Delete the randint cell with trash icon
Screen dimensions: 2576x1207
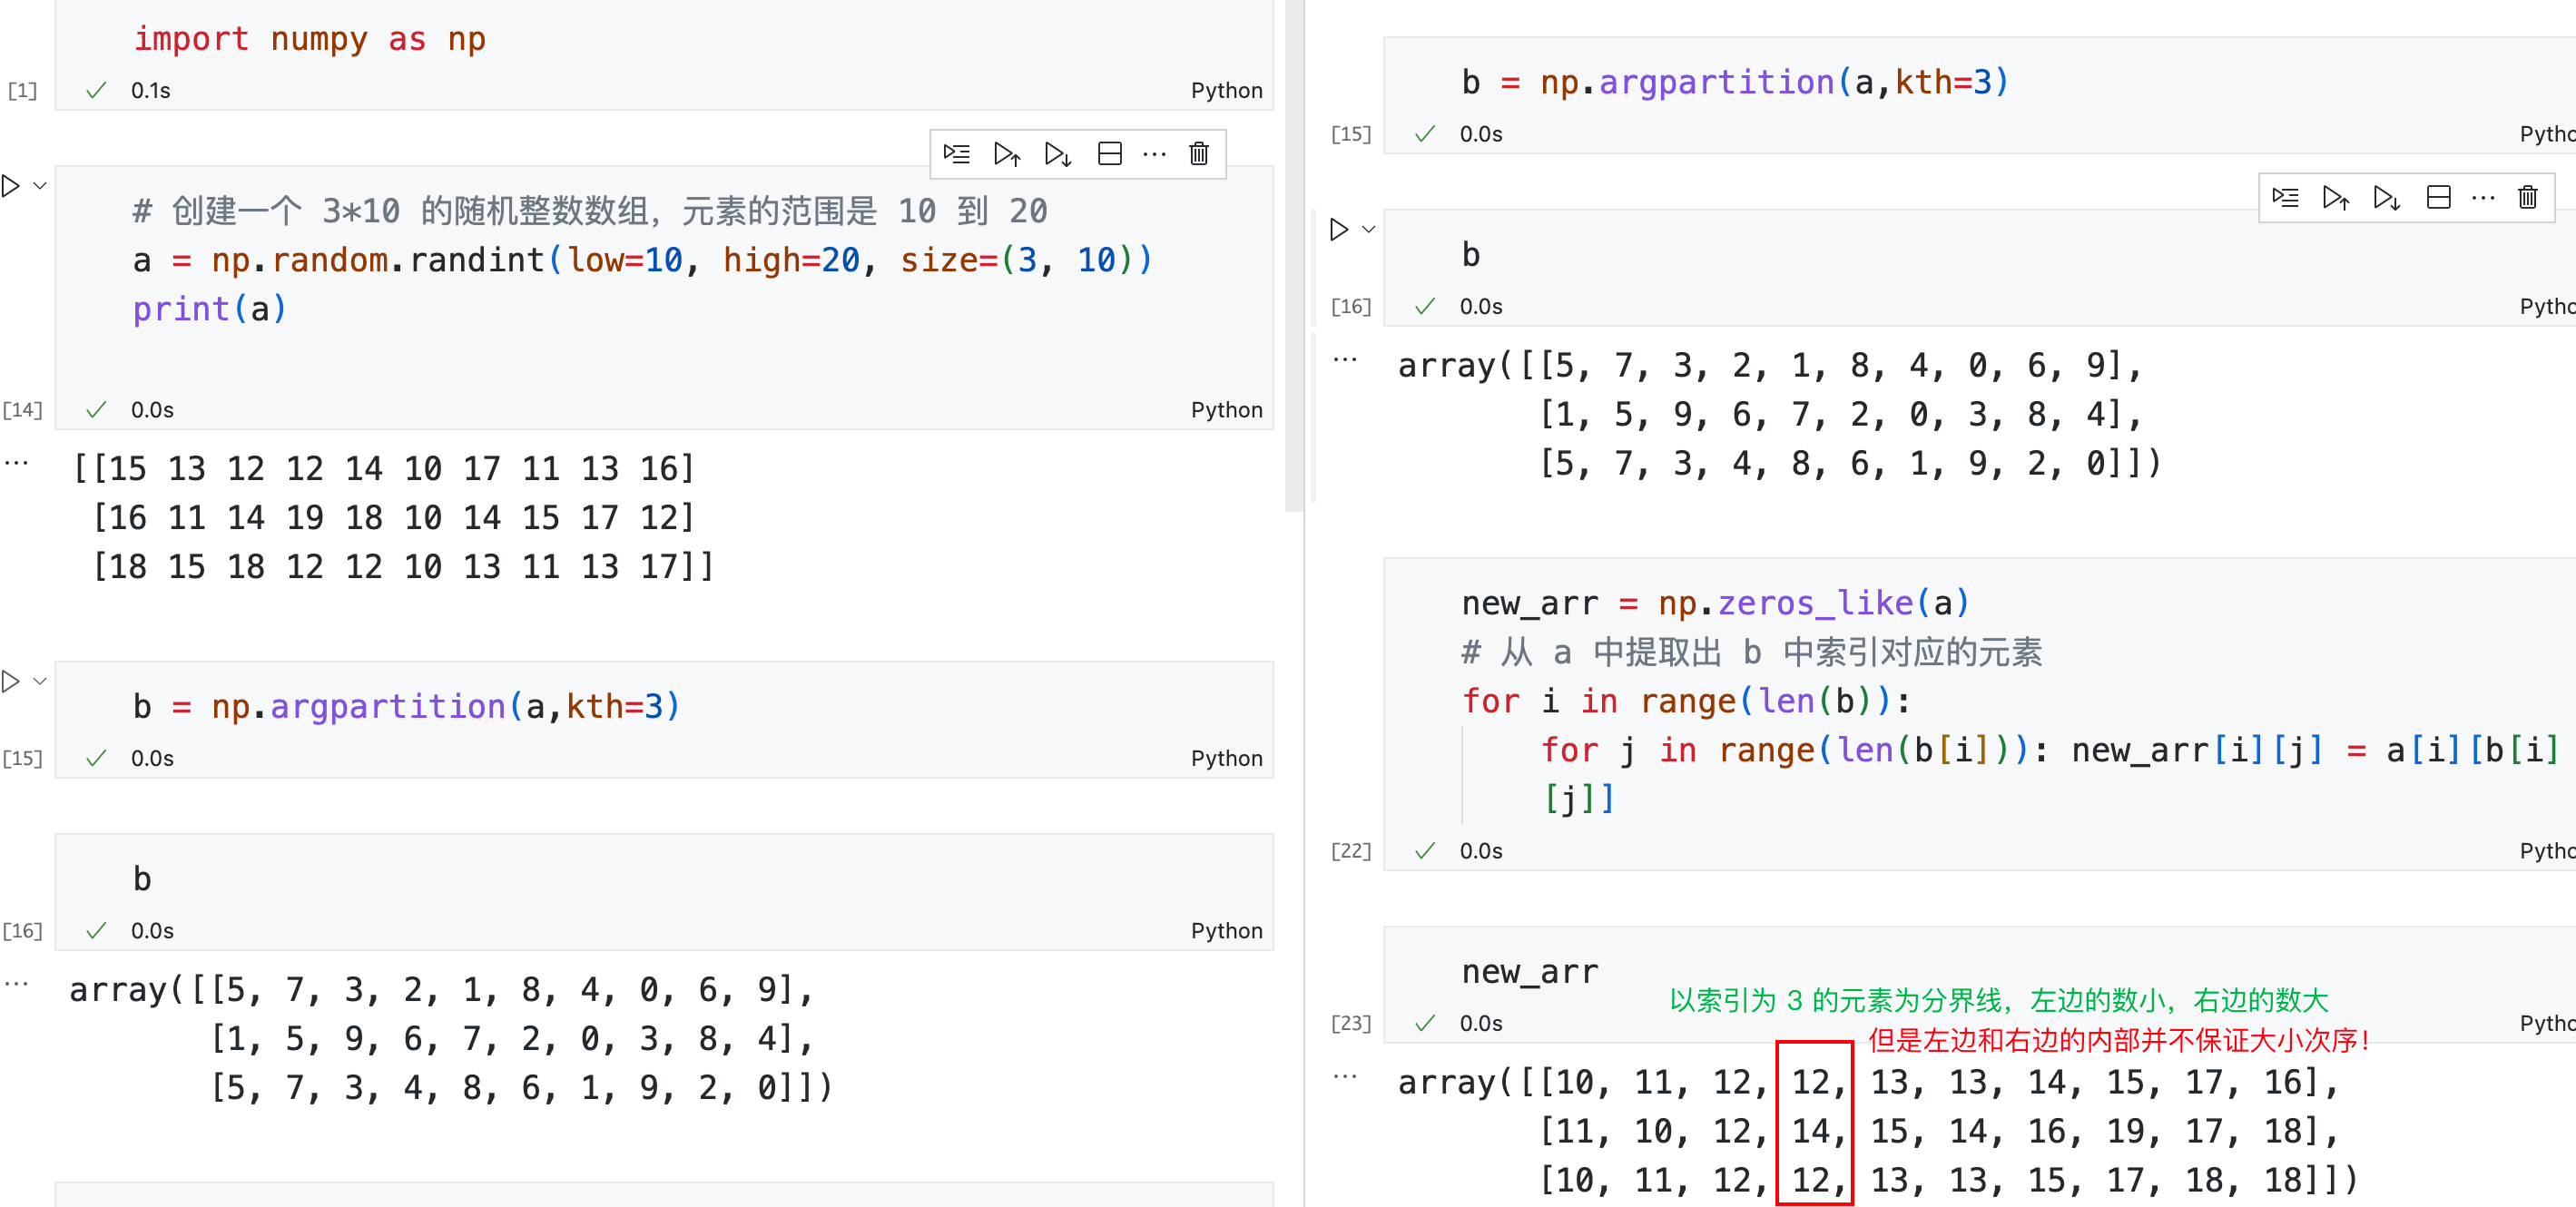(1198, 154)
